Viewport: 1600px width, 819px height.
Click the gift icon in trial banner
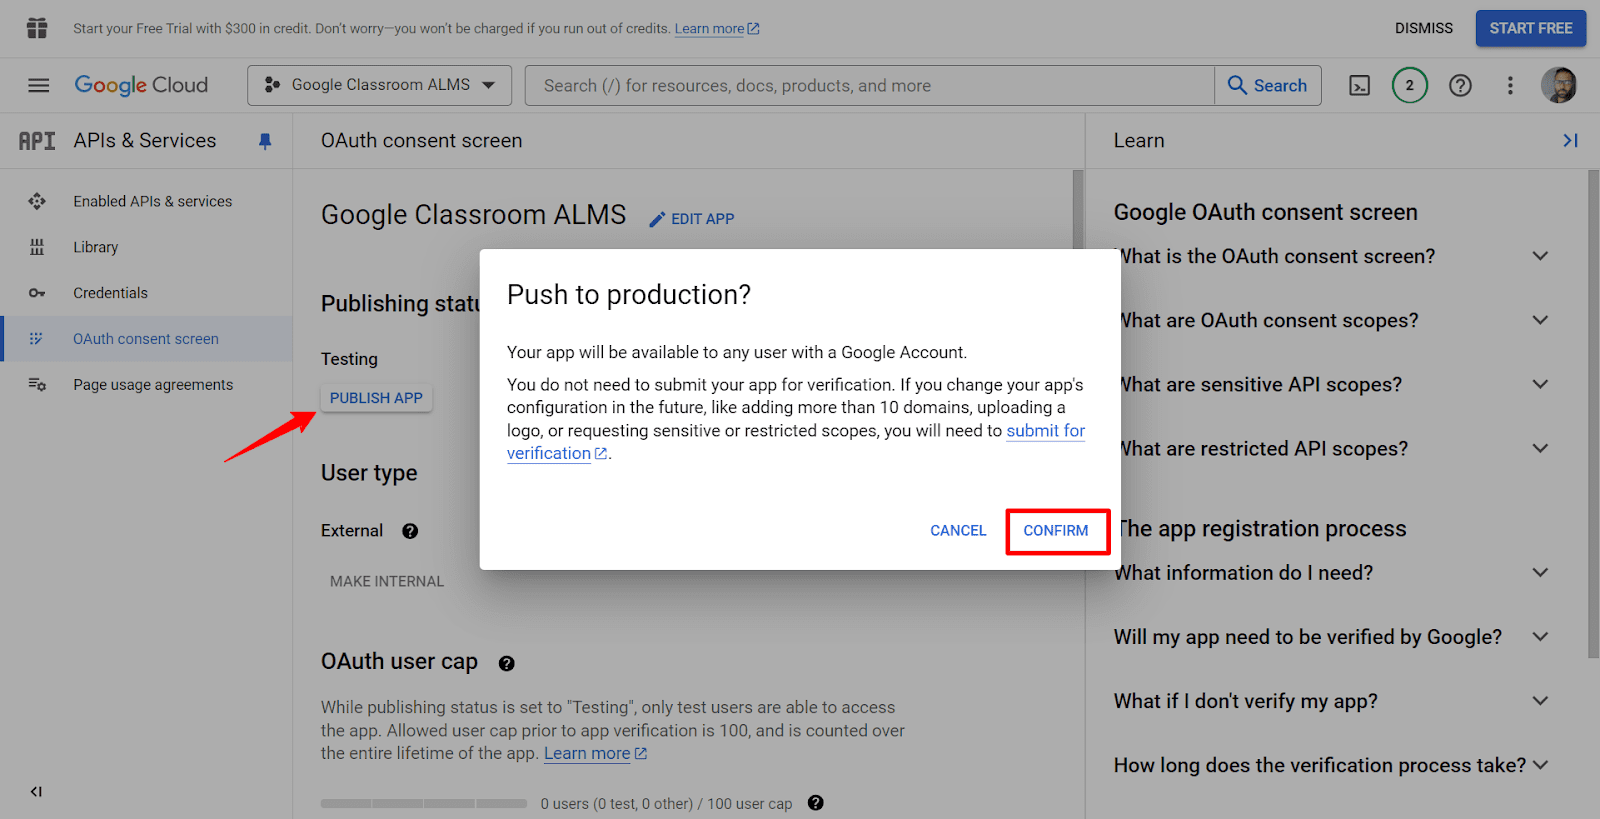(37, 28)
